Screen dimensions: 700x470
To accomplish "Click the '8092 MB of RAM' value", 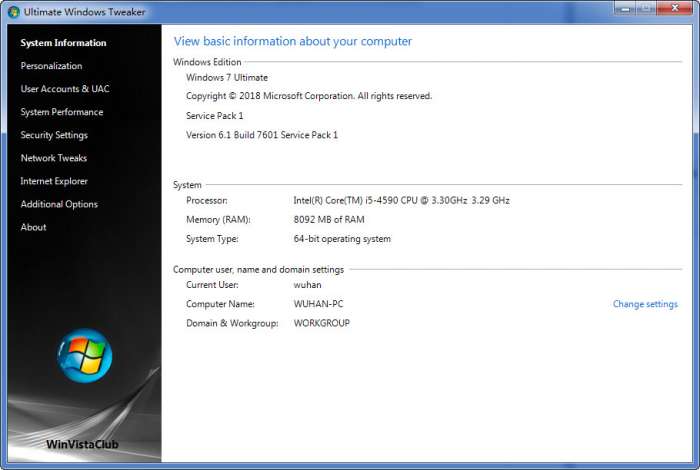I will point(329,220).
